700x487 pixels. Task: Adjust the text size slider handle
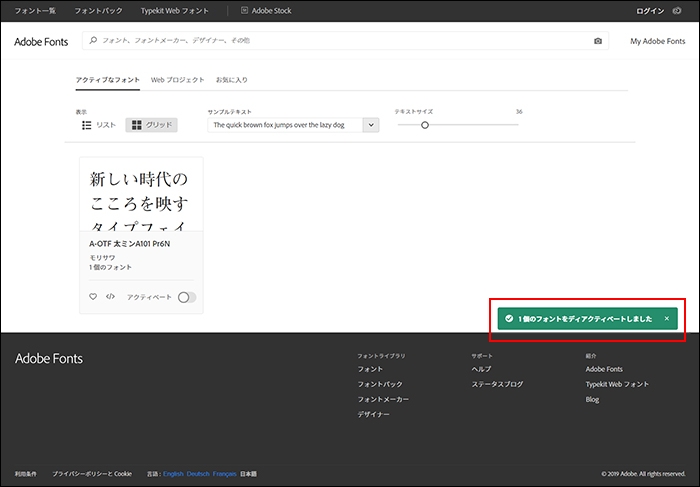point(425,125)
